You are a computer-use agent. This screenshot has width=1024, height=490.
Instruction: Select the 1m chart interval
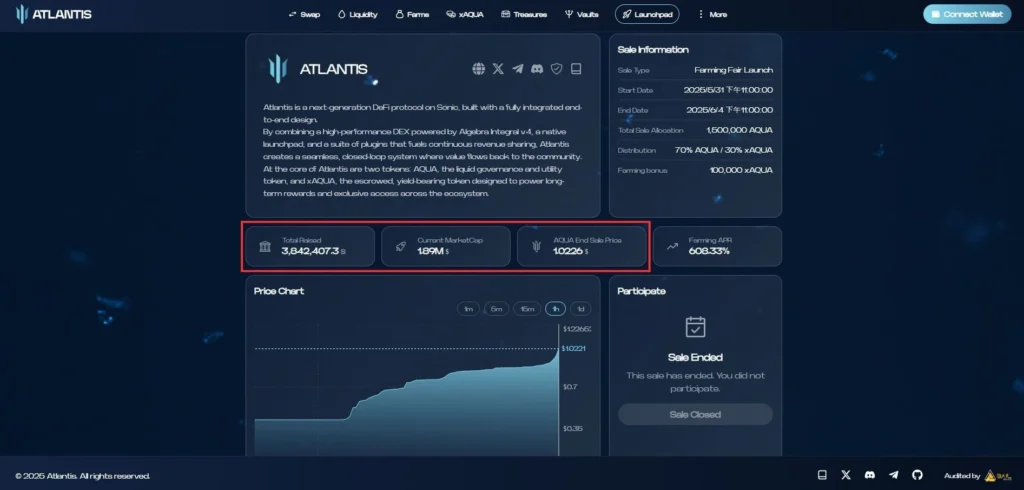(468, 308)
